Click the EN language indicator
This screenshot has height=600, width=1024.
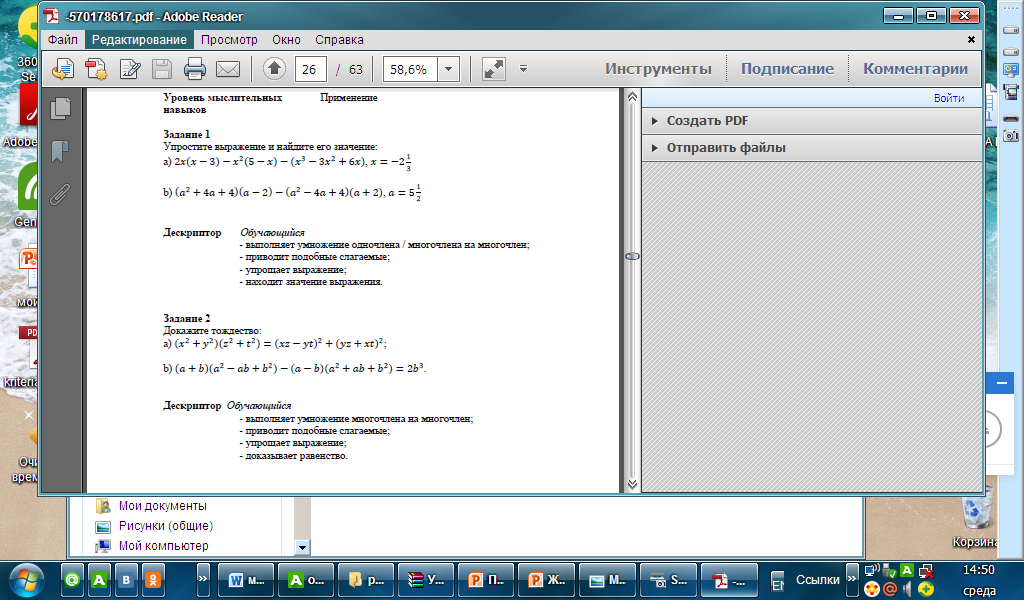click(777, 580)
